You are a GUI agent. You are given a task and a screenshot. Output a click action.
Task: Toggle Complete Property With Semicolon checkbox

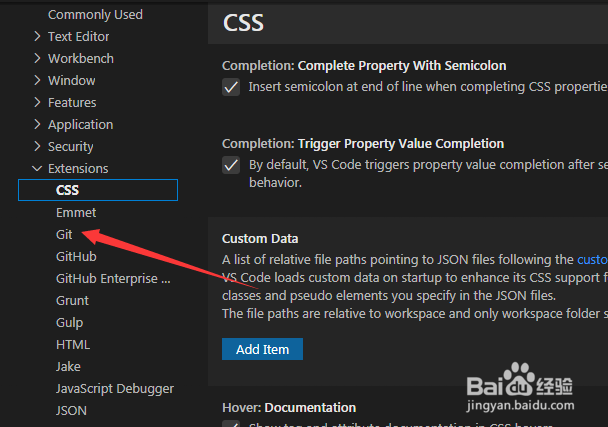click(231, 87)
